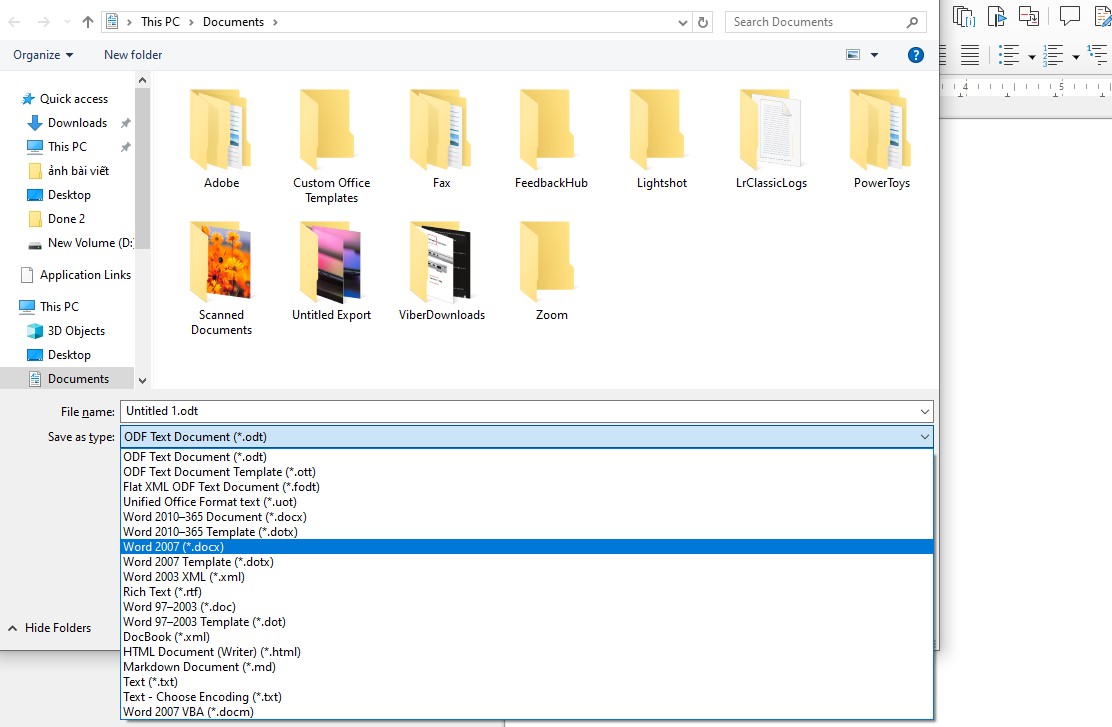This screenshot has height=727, width=1112.
Task: Toggle unordered list icon in Writer toolbar
Action: tap(1008, 55)
